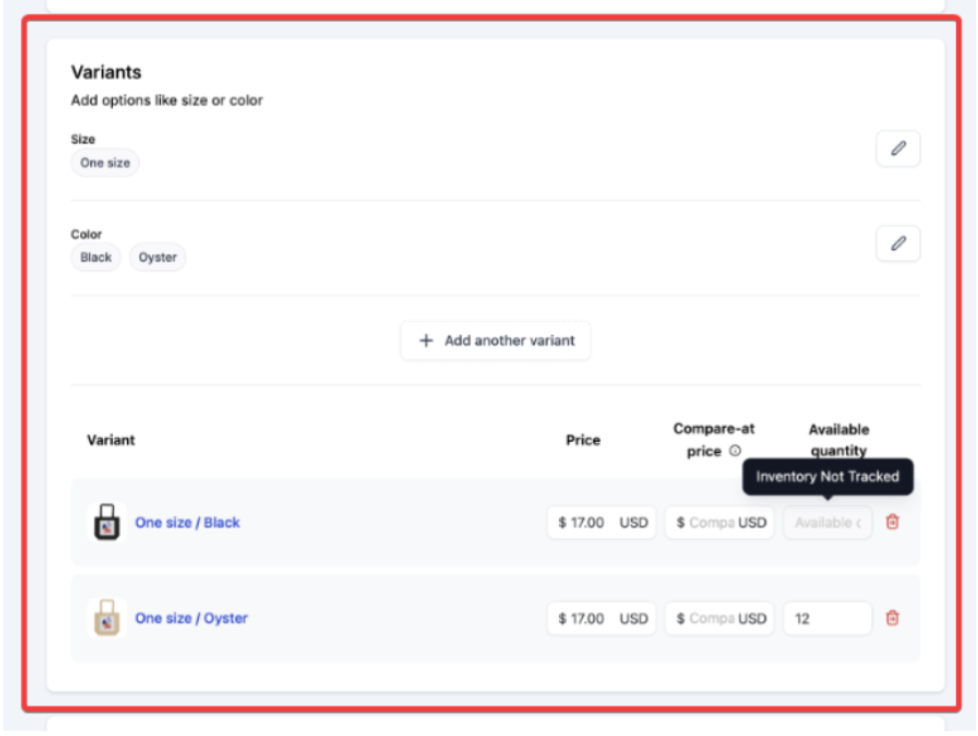Click the Black variant's available quantity field

(x=827, y=523)
